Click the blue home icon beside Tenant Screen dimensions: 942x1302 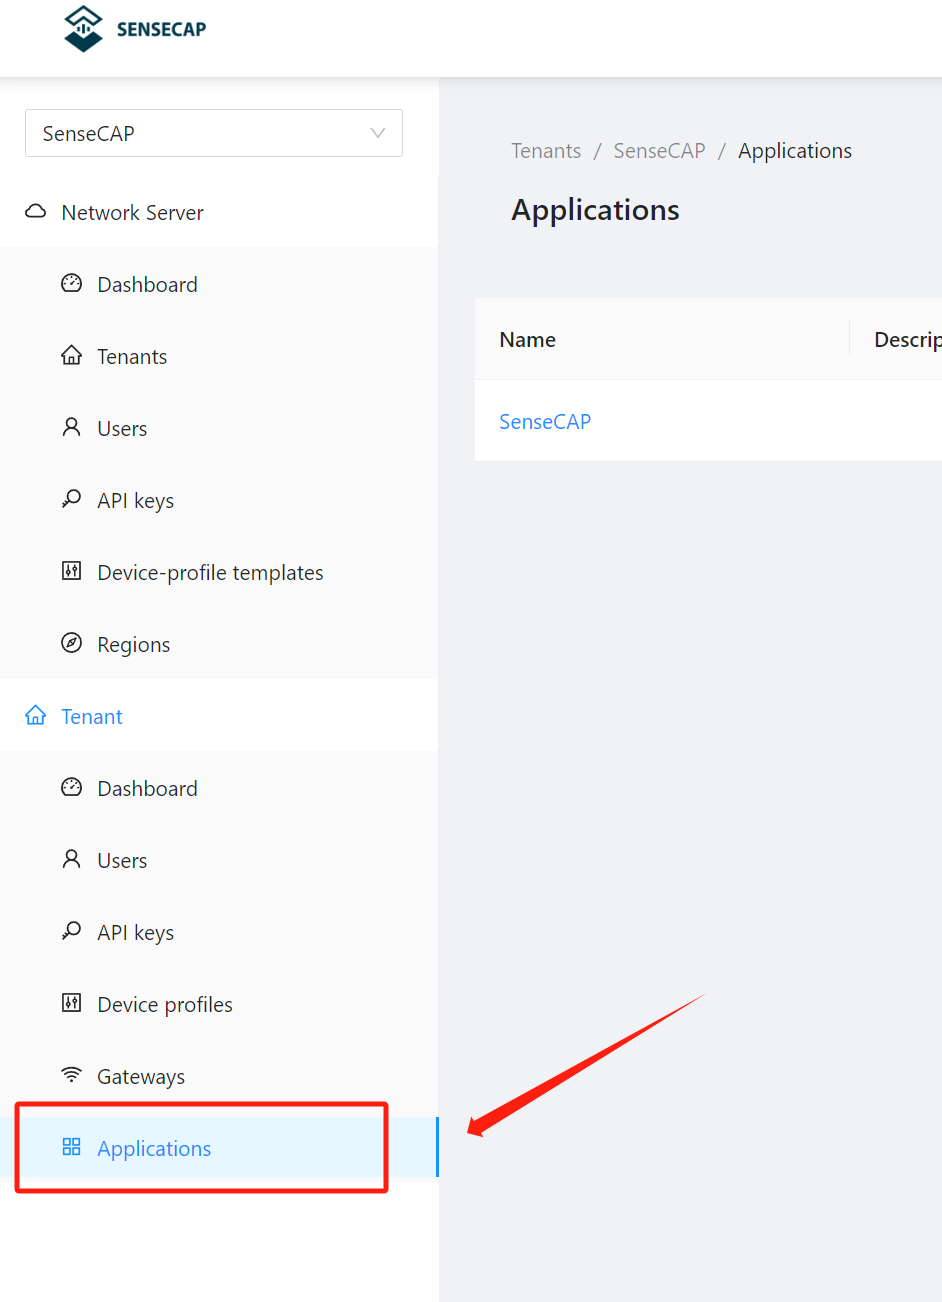pos(36,715)
